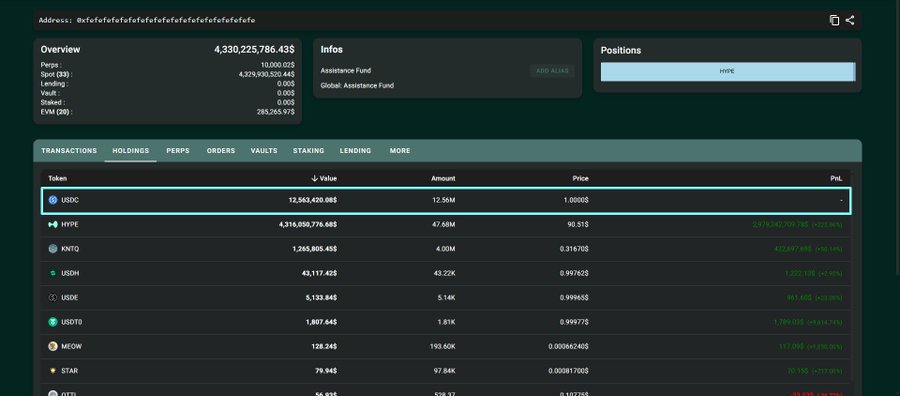Click the MEOW token icon
This screenshot has width=900, height=396.
(x=53, y=347)
